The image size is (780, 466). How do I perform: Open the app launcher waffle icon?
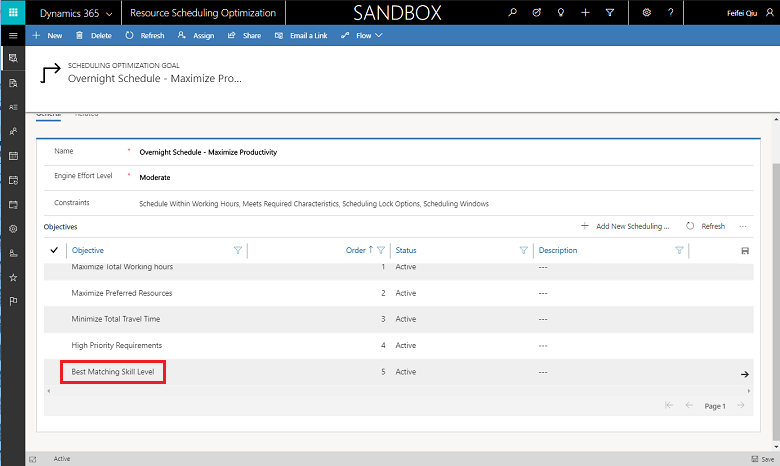point(12,12)
